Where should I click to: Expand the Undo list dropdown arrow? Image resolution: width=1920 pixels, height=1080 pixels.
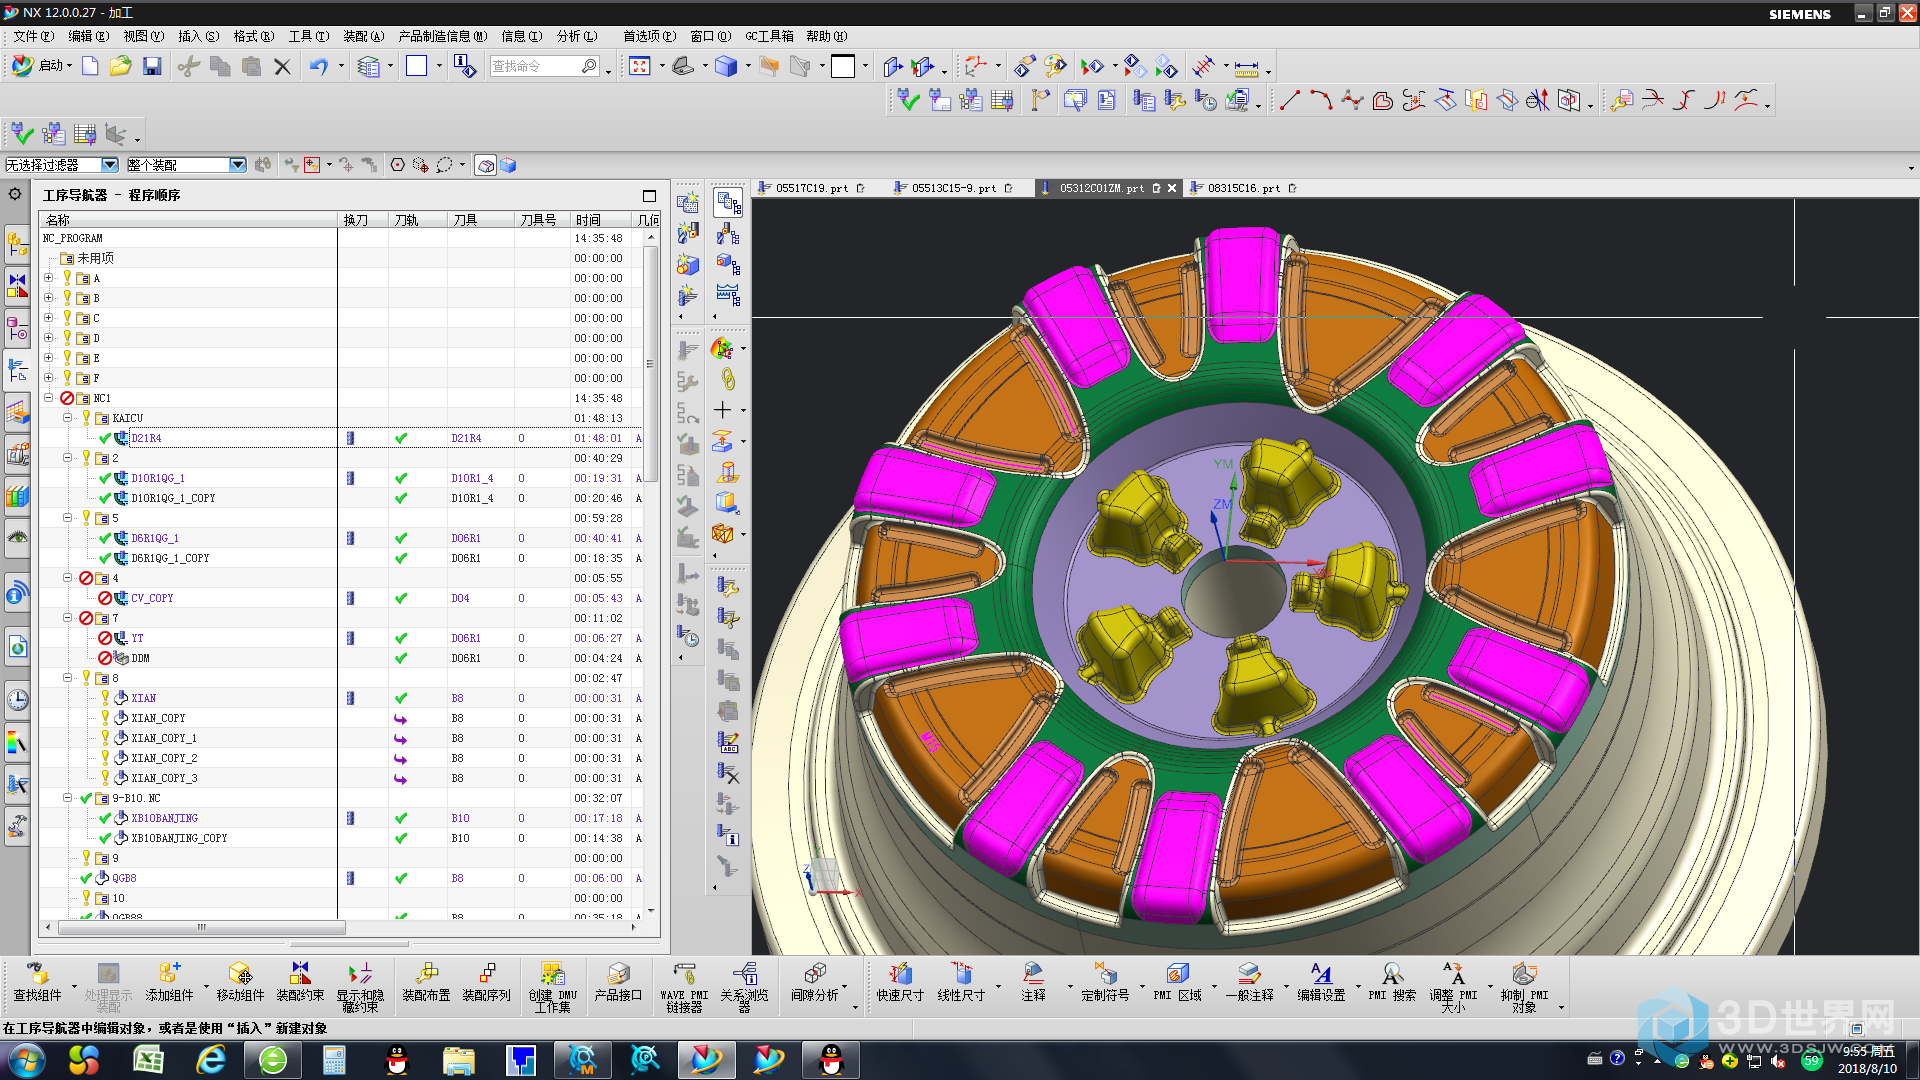341,66
